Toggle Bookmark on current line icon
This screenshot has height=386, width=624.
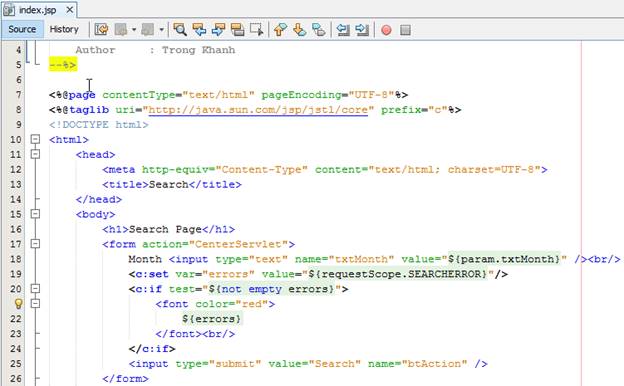(319, 29)
